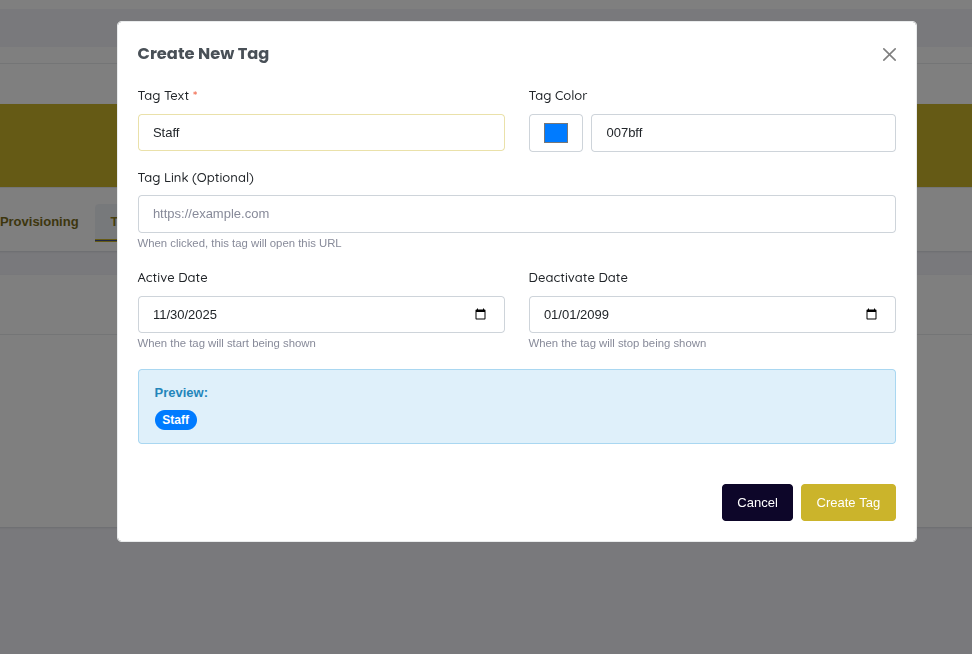Viewport: 972px width, 654px height.
Task: Click the hex color field showing 007bff
Action: 742,132
